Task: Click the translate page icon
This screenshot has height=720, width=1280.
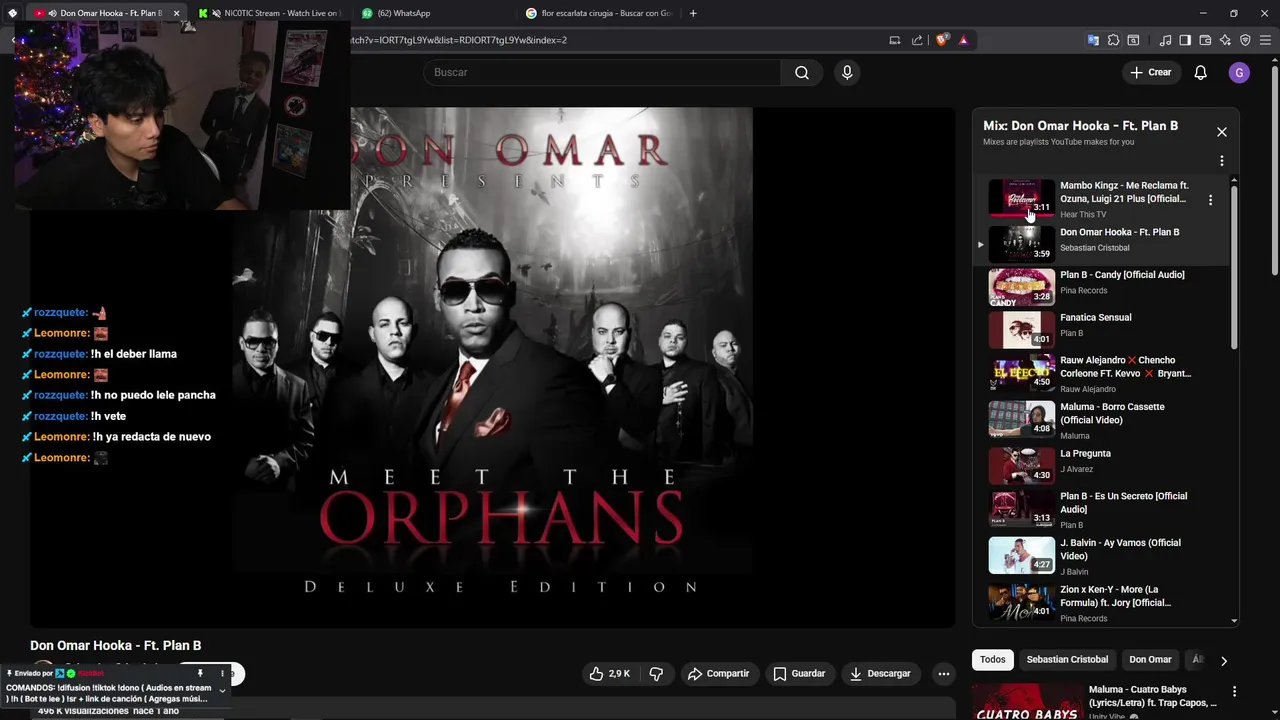Action: pos(1093,40)
